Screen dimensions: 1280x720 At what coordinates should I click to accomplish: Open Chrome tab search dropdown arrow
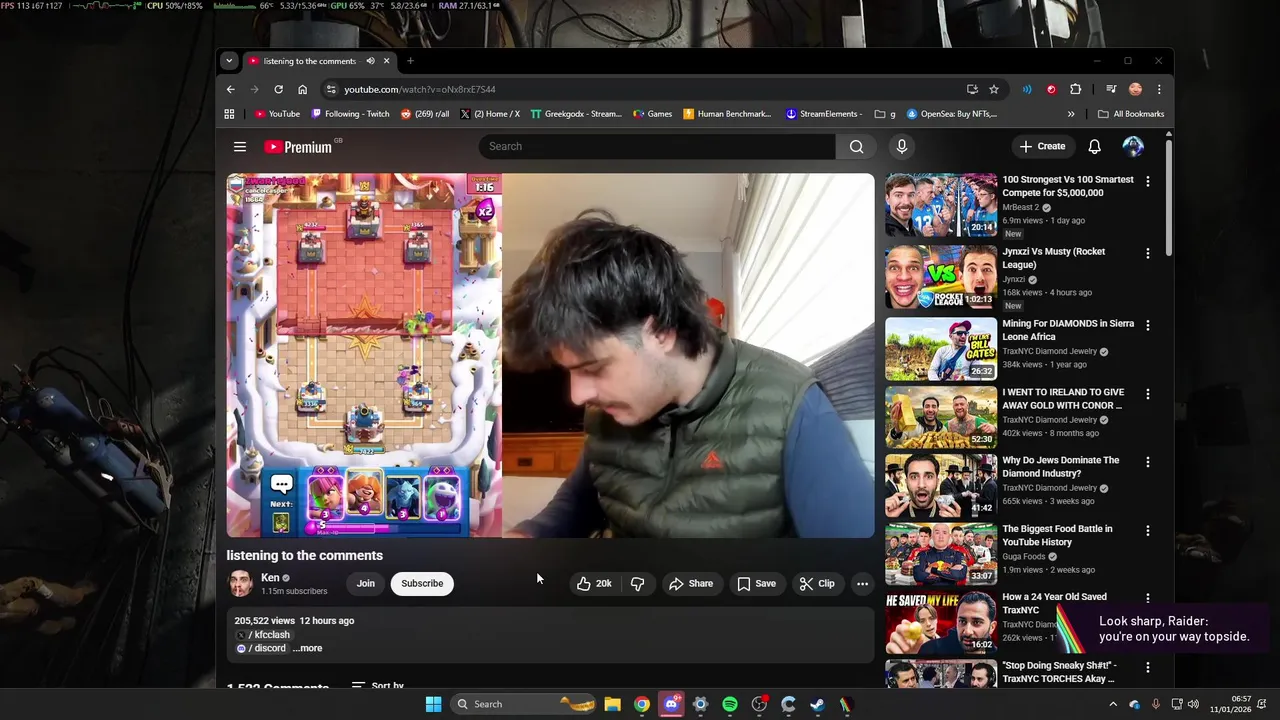pos(229,61)
